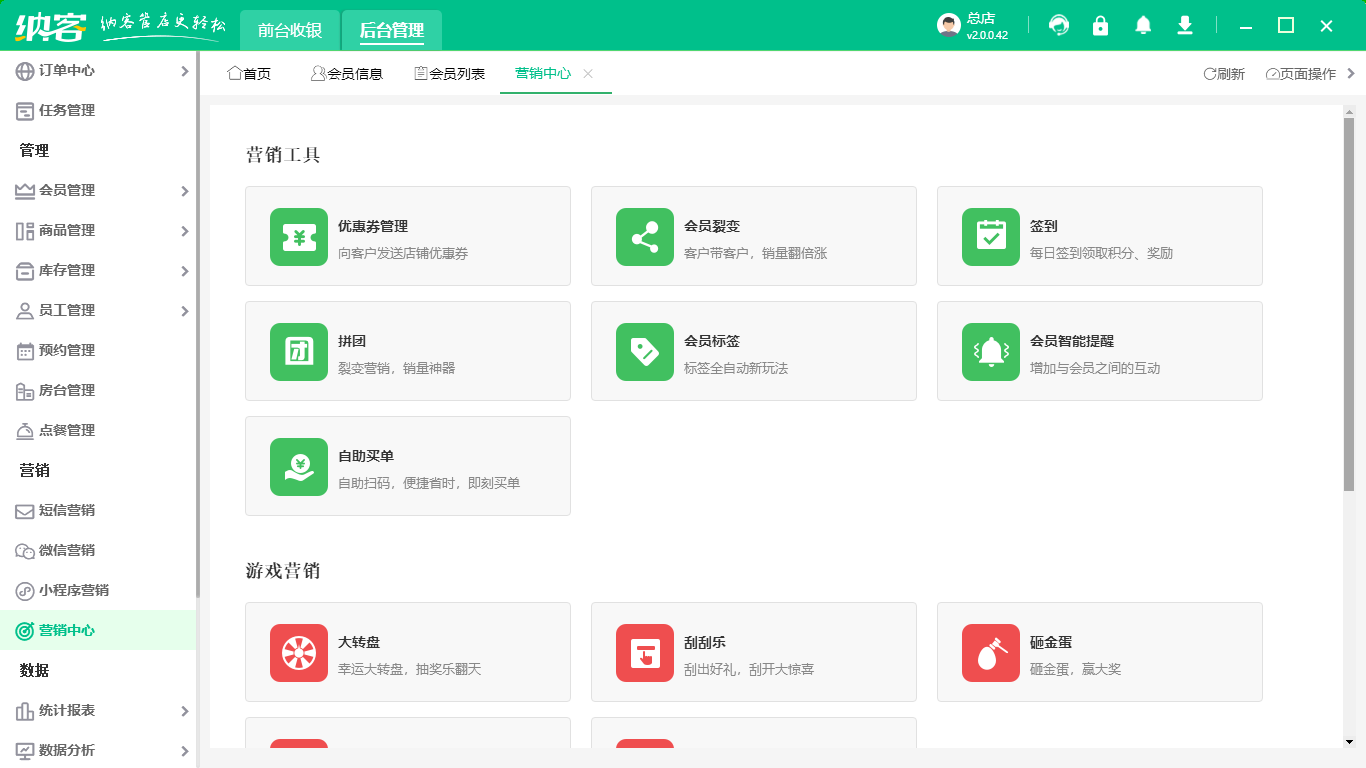点击刮刮乐游戏图标
Image resolution: width=1366 pixels, height=768 pixels.
(644, 652)
